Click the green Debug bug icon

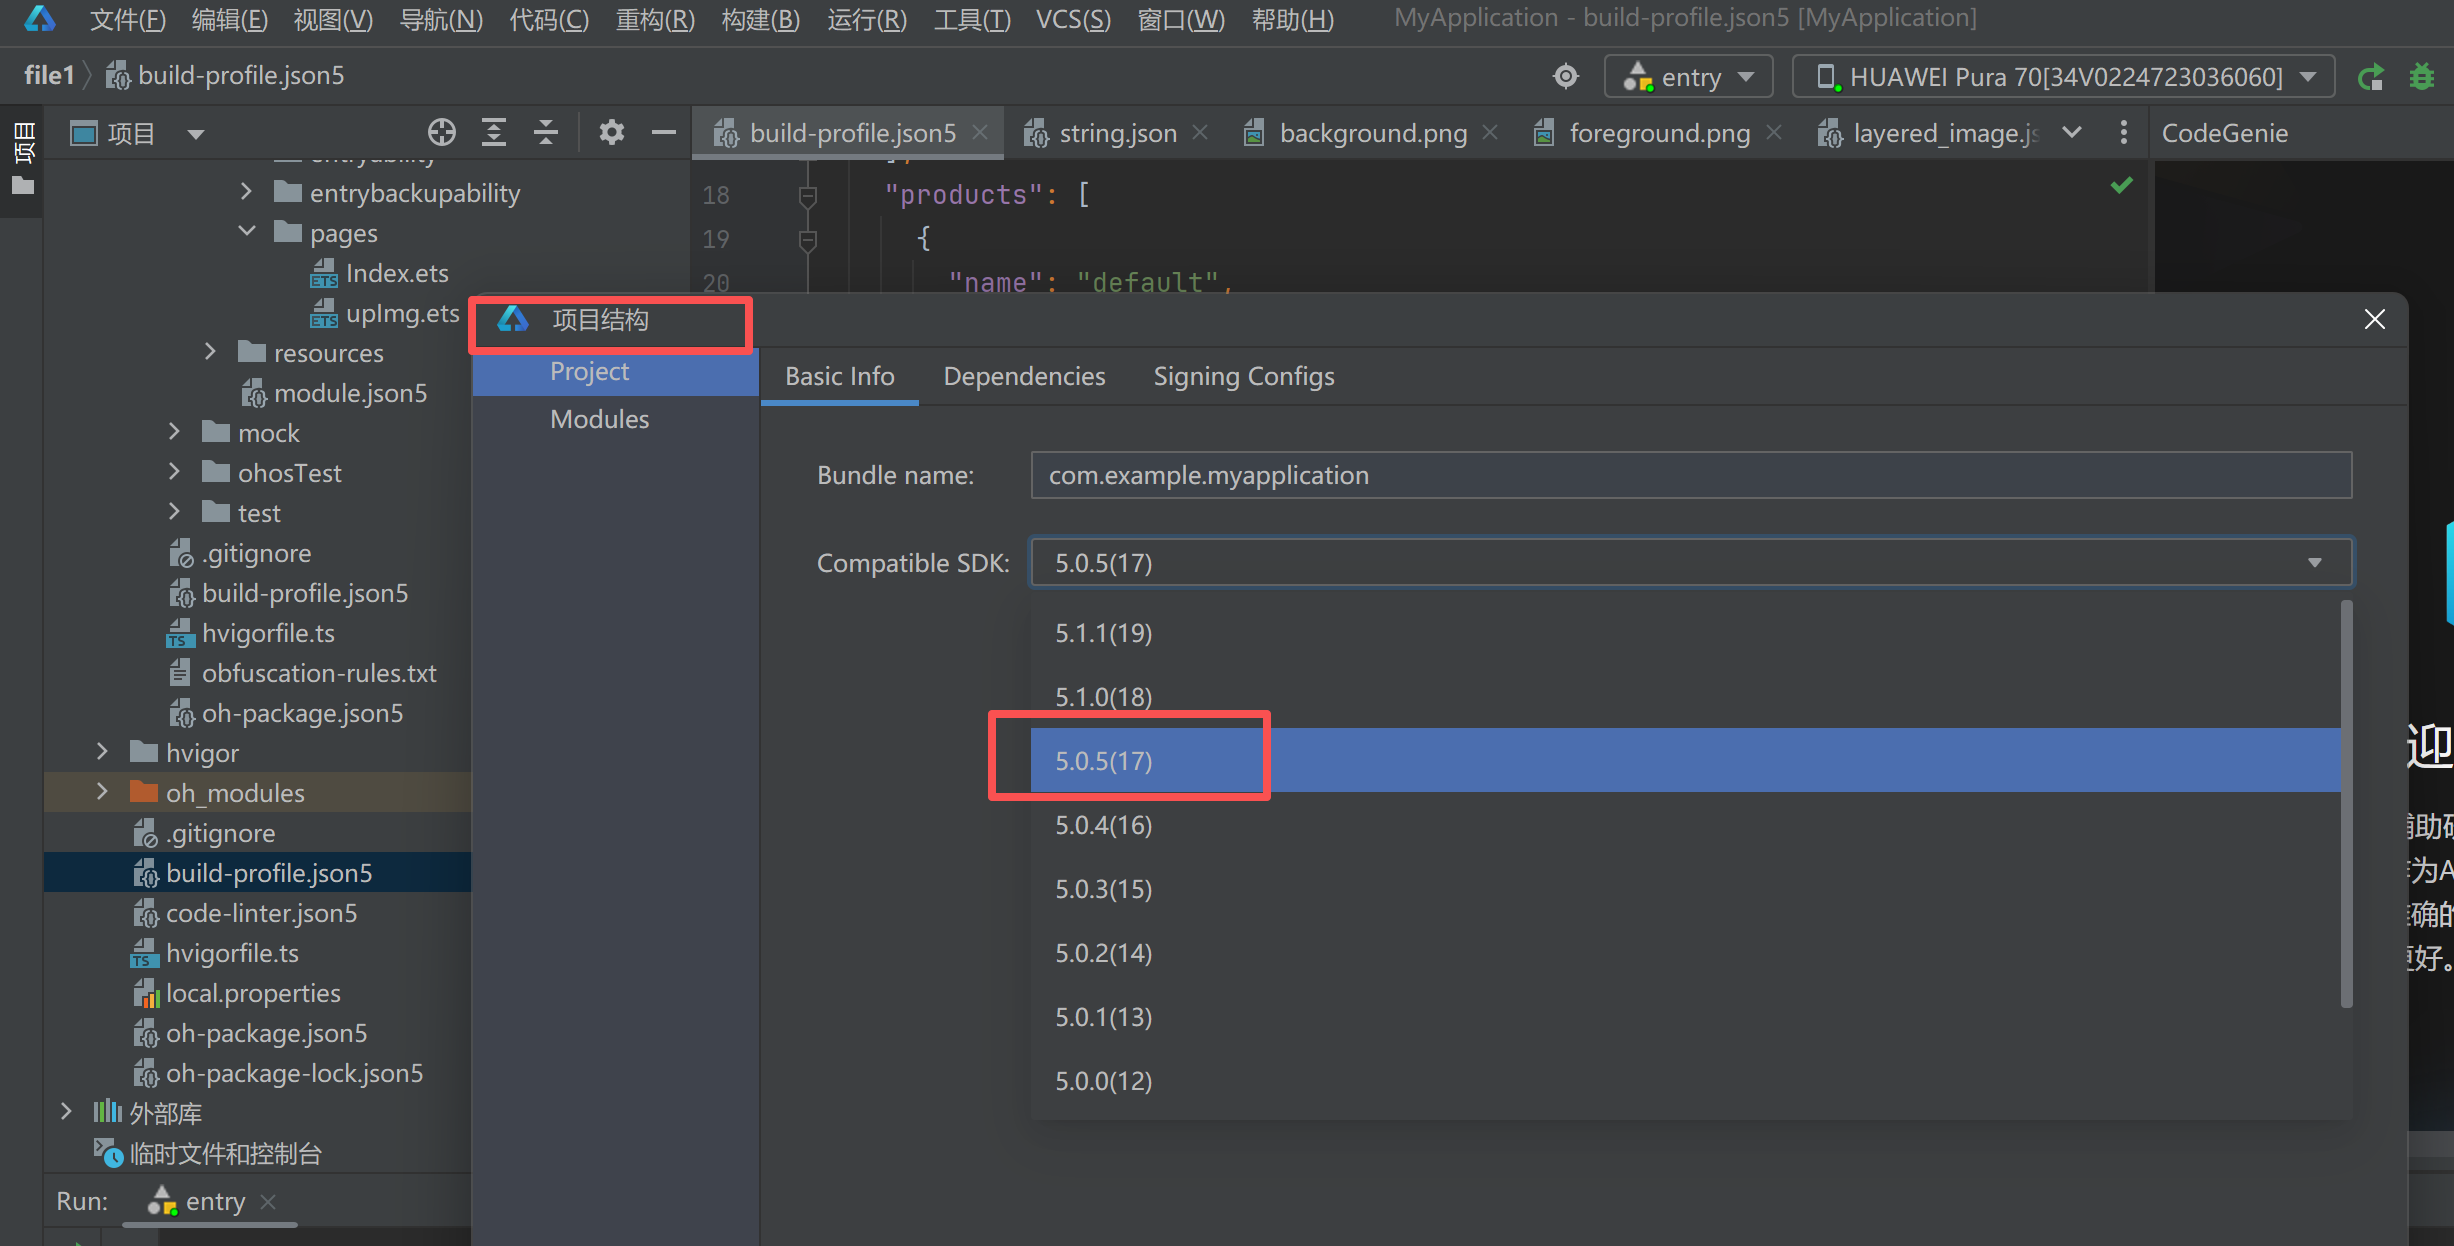[2422, 77]
